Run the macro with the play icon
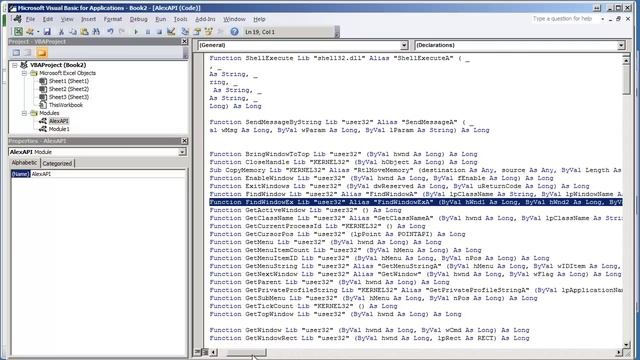640x360 pixels. [136, 31]
